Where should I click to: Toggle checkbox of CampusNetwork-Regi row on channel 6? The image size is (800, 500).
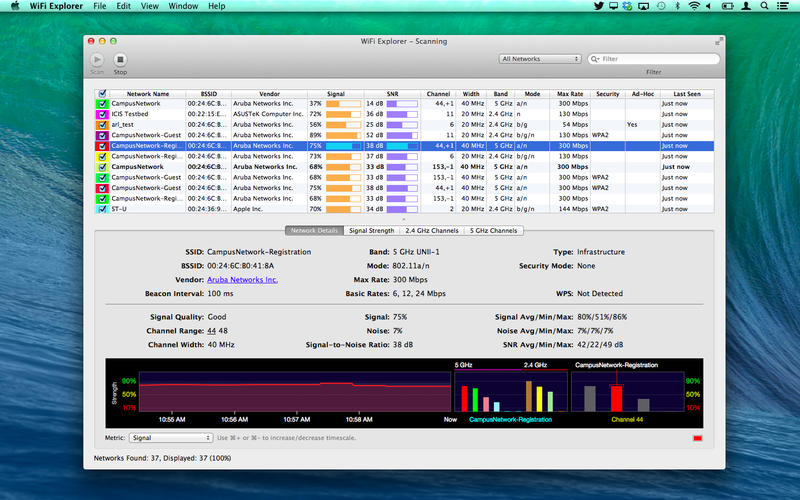click(x=102, y=156)
